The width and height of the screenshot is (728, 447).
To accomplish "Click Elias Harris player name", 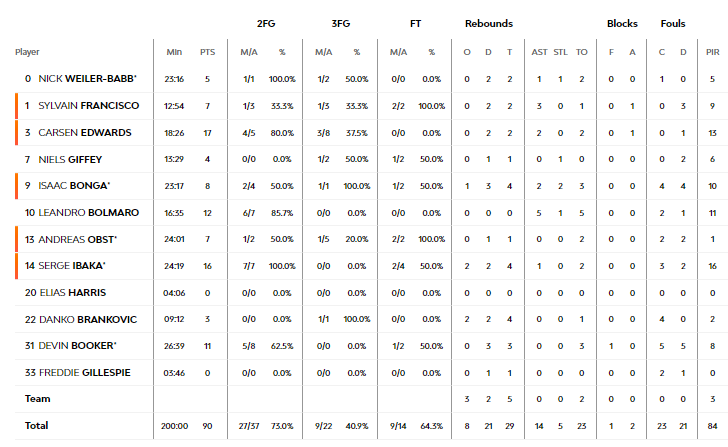I will coord(73,293).
